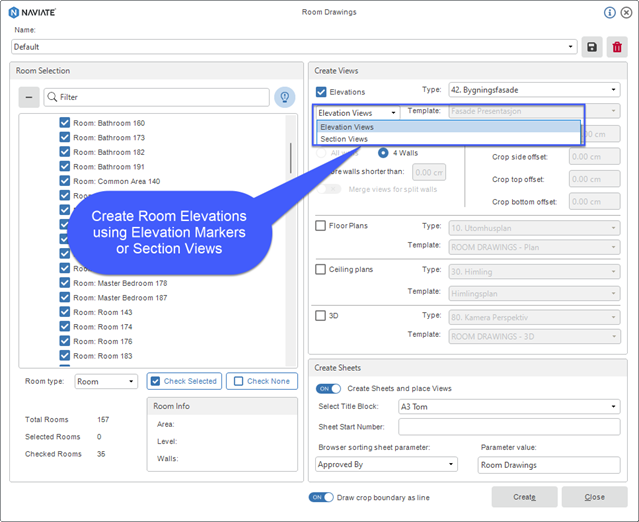Open the Approved By sorting parameter dropdown

point(386,464)
